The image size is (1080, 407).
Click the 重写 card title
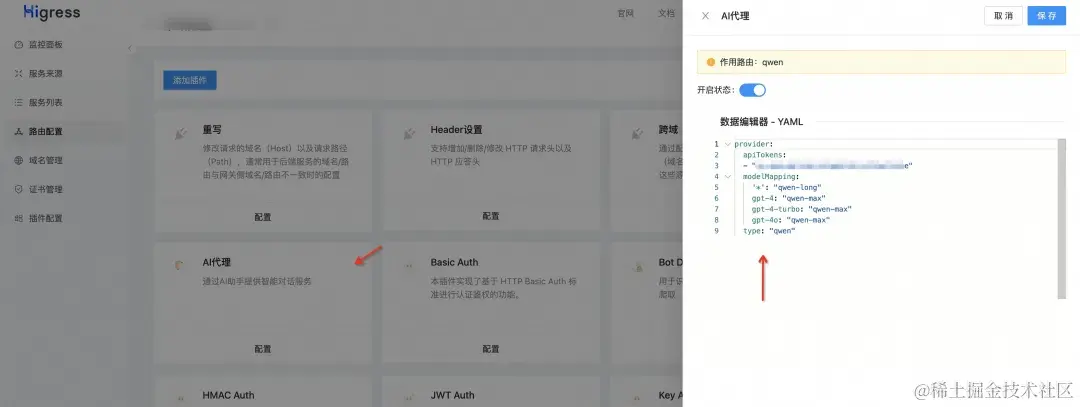212,129
